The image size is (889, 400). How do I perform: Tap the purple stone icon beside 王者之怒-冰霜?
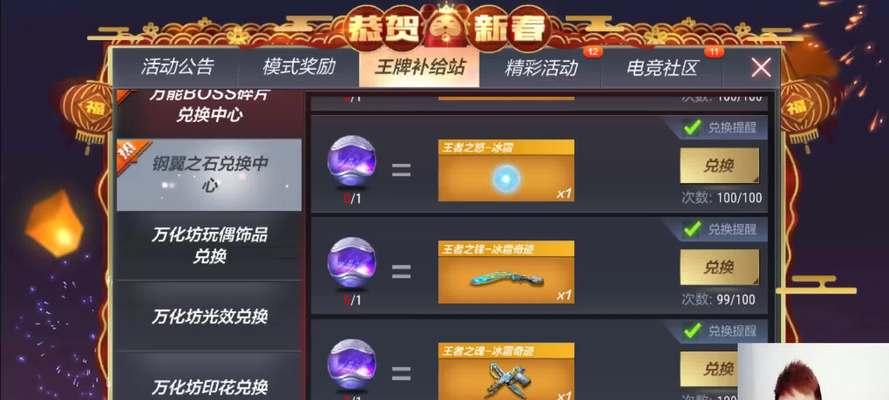352,164
